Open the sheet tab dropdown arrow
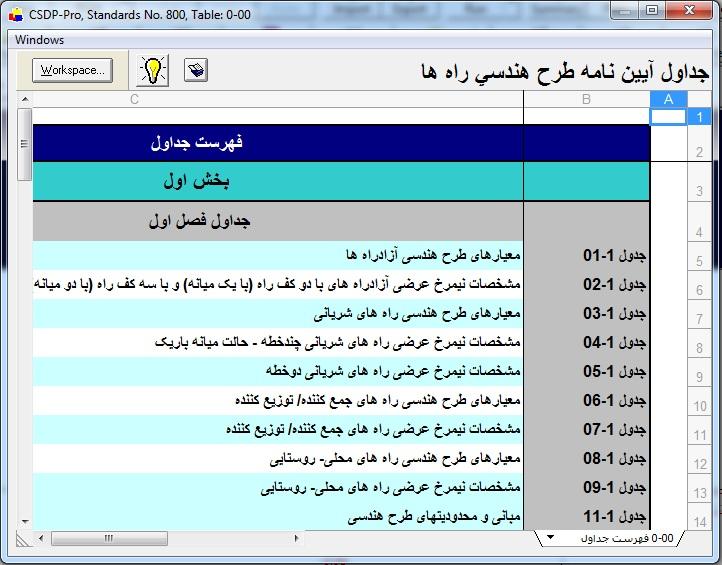Screen dimensions: 722x565 tap(550, 537)
